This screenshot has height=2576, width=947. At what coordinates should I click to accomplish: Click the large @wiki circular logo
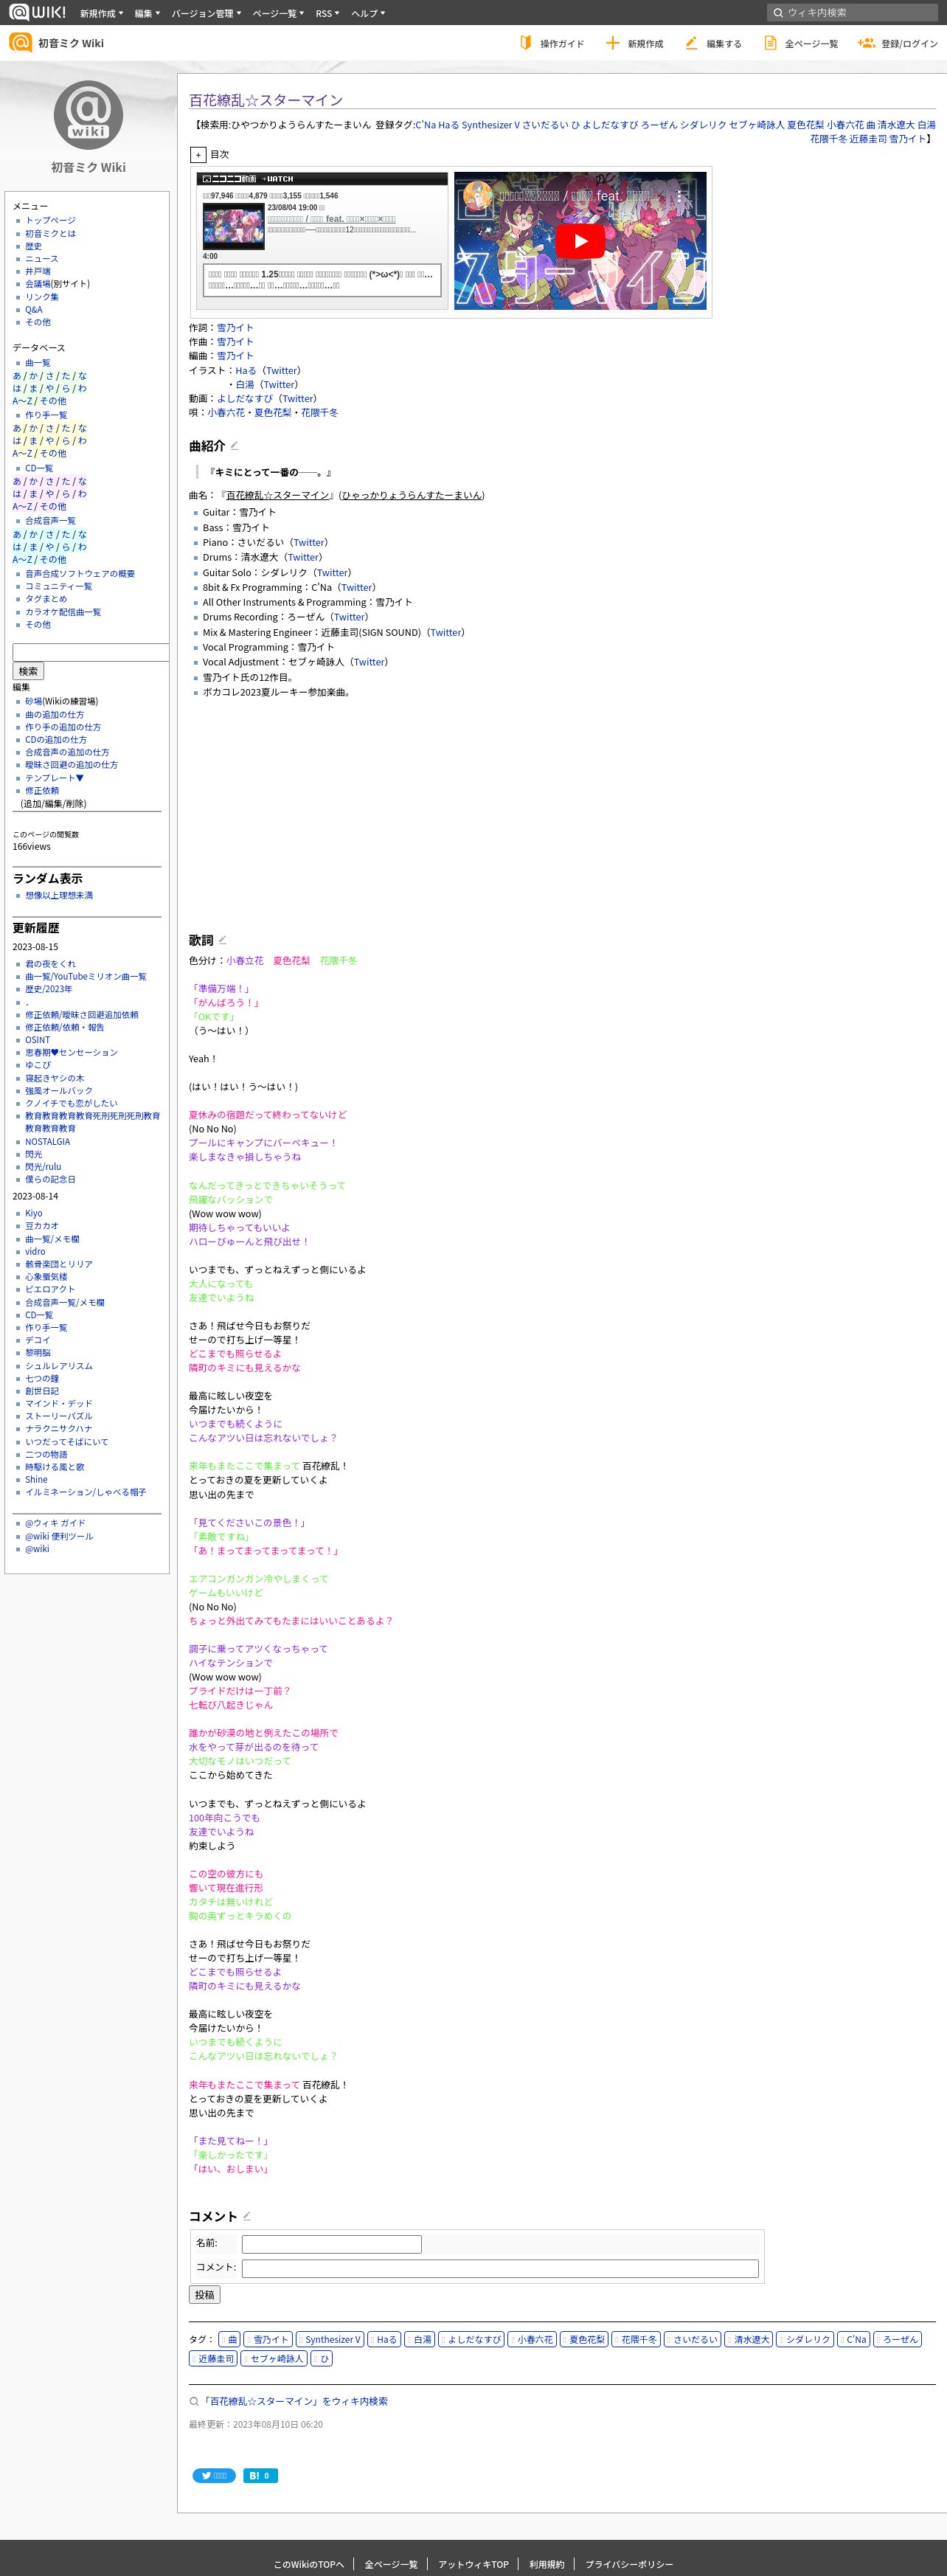88,115
